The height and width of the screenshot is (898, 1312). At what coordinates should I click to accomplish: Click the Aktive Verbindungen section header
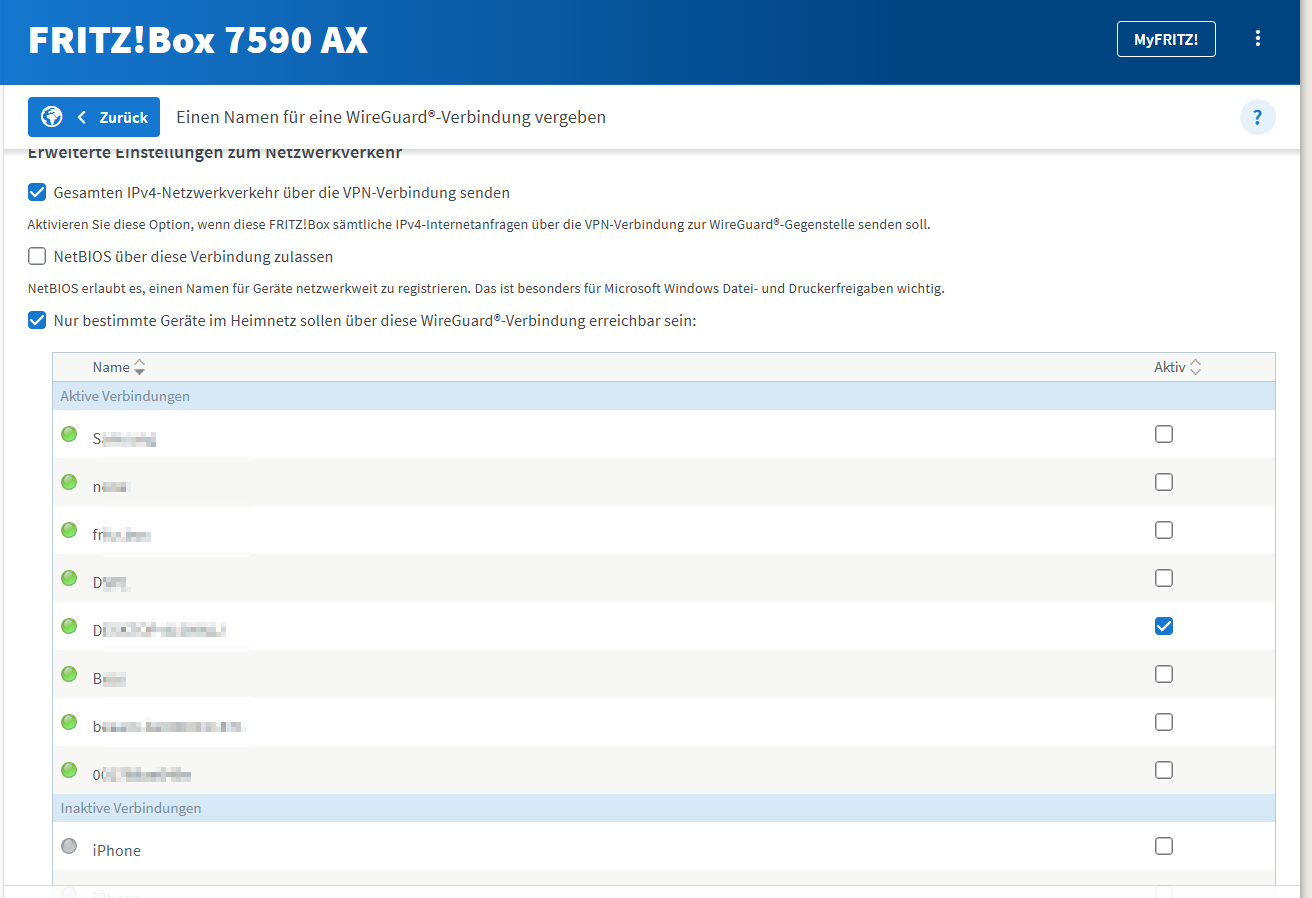pos(125,396)
